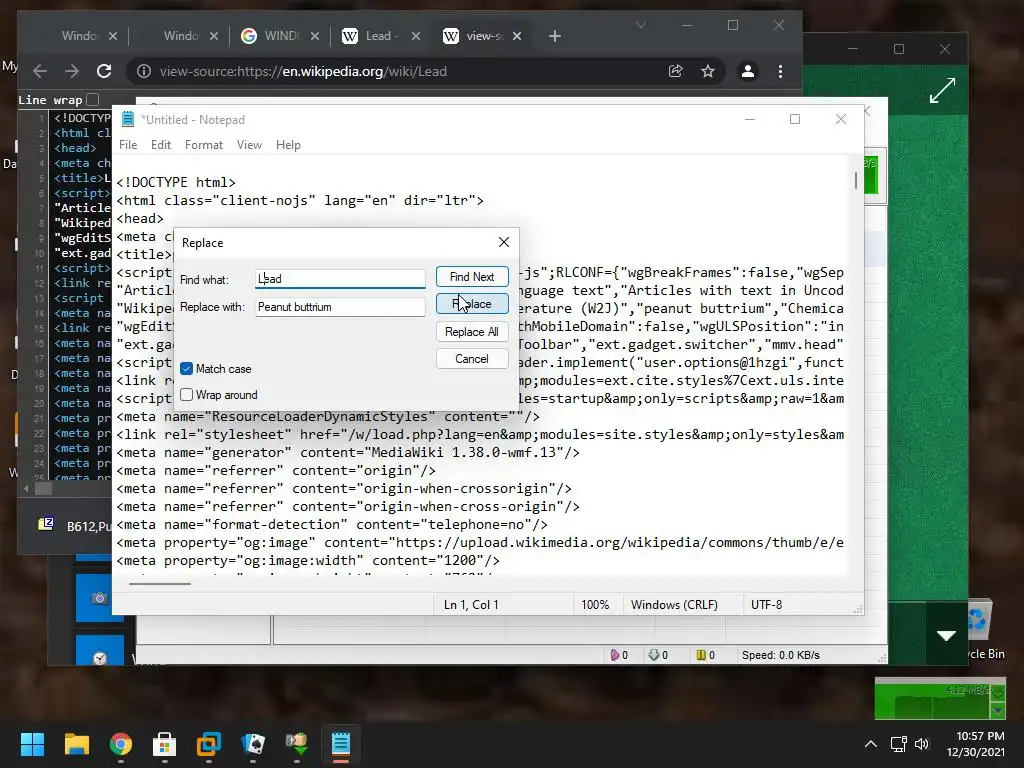Click the Find Next button in Replace dialog
Viewport: 1024px width, 768px height.
[472, 277]
